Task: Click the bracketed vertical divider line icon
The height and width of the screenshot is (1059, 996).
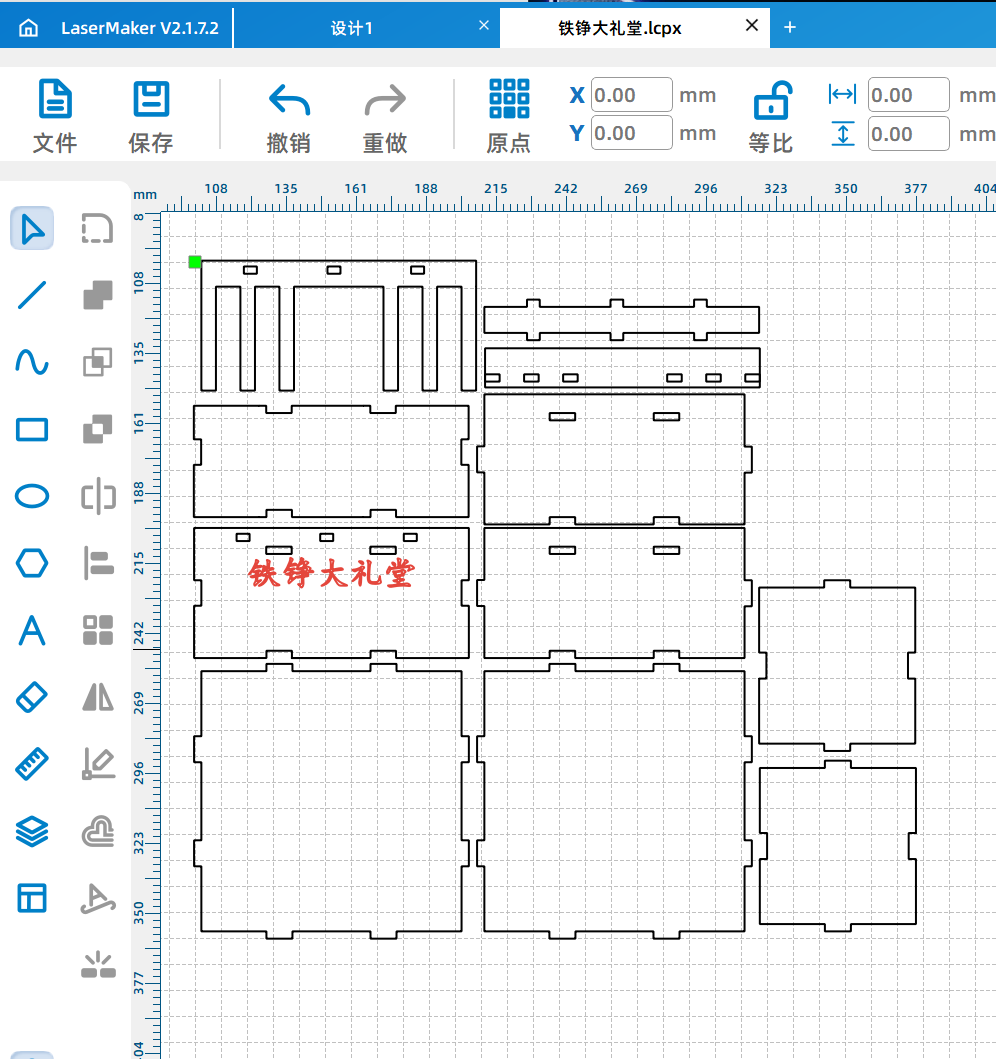Action: pyautogui.click(x=99, y=496)
